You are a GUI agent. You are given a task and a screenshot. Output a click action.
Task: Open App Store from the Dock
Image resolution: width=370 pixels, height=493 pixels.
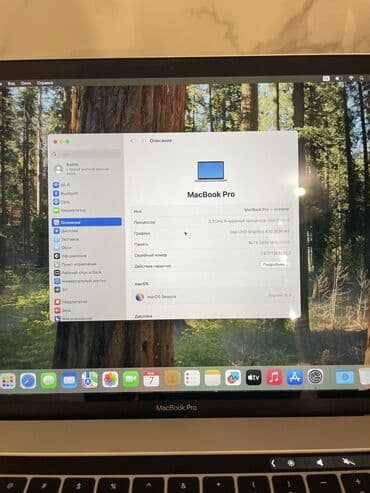click(295, 377)
